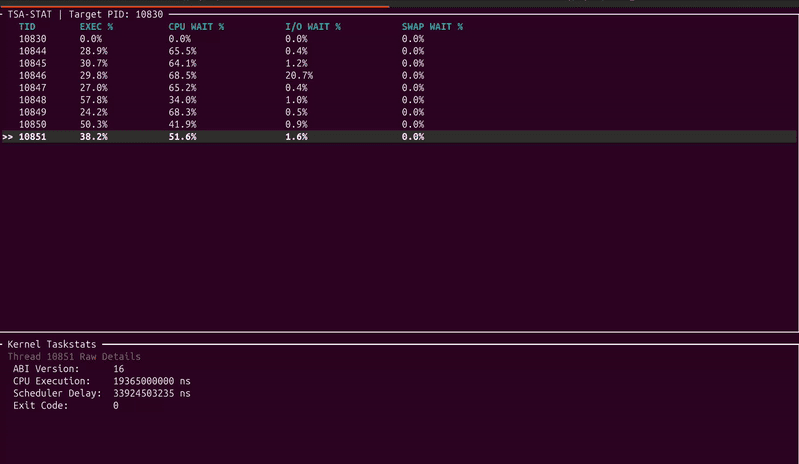Click Scheduler Delay value 33924503235 ns
This screenshot has width=799, height=464.
(x=152, y=393)
